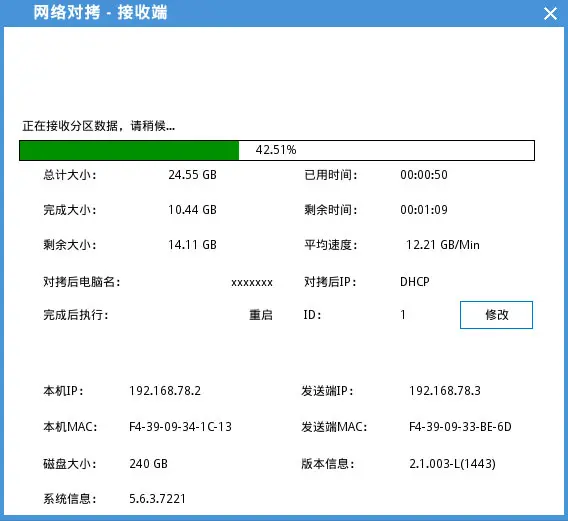Click the 磁盘大小 label

[x=70, y=464]
